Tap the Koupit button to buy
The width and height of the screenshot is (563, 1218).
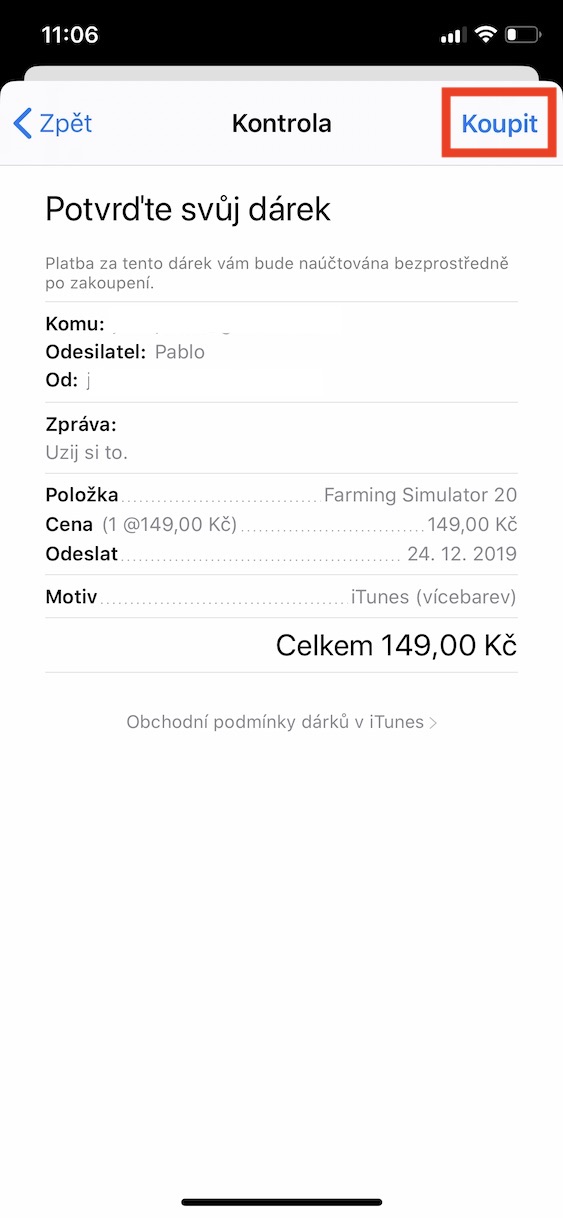pyautogui.click(x=499, y=123)
